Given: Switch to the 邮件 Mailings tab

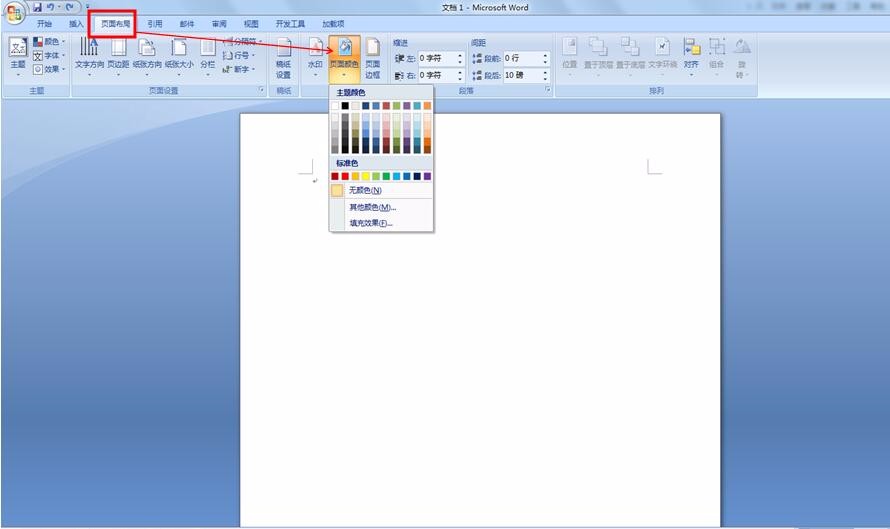Looking at the screenshot, I should pyautogui.click(x=187, y=24).
